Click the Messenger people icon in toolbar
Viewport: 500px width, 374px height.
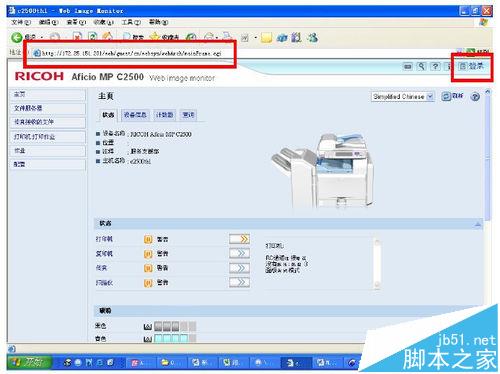(312, 37)
